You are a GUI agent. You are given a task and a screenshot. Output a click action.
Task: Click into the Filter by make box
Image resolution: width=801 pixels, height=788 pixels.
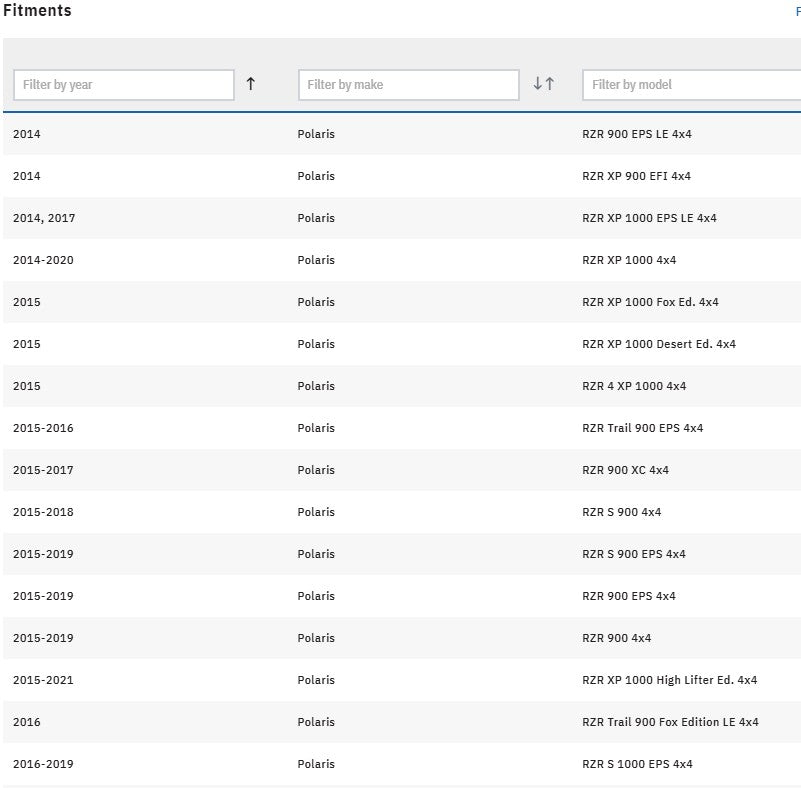click(409, 85)
